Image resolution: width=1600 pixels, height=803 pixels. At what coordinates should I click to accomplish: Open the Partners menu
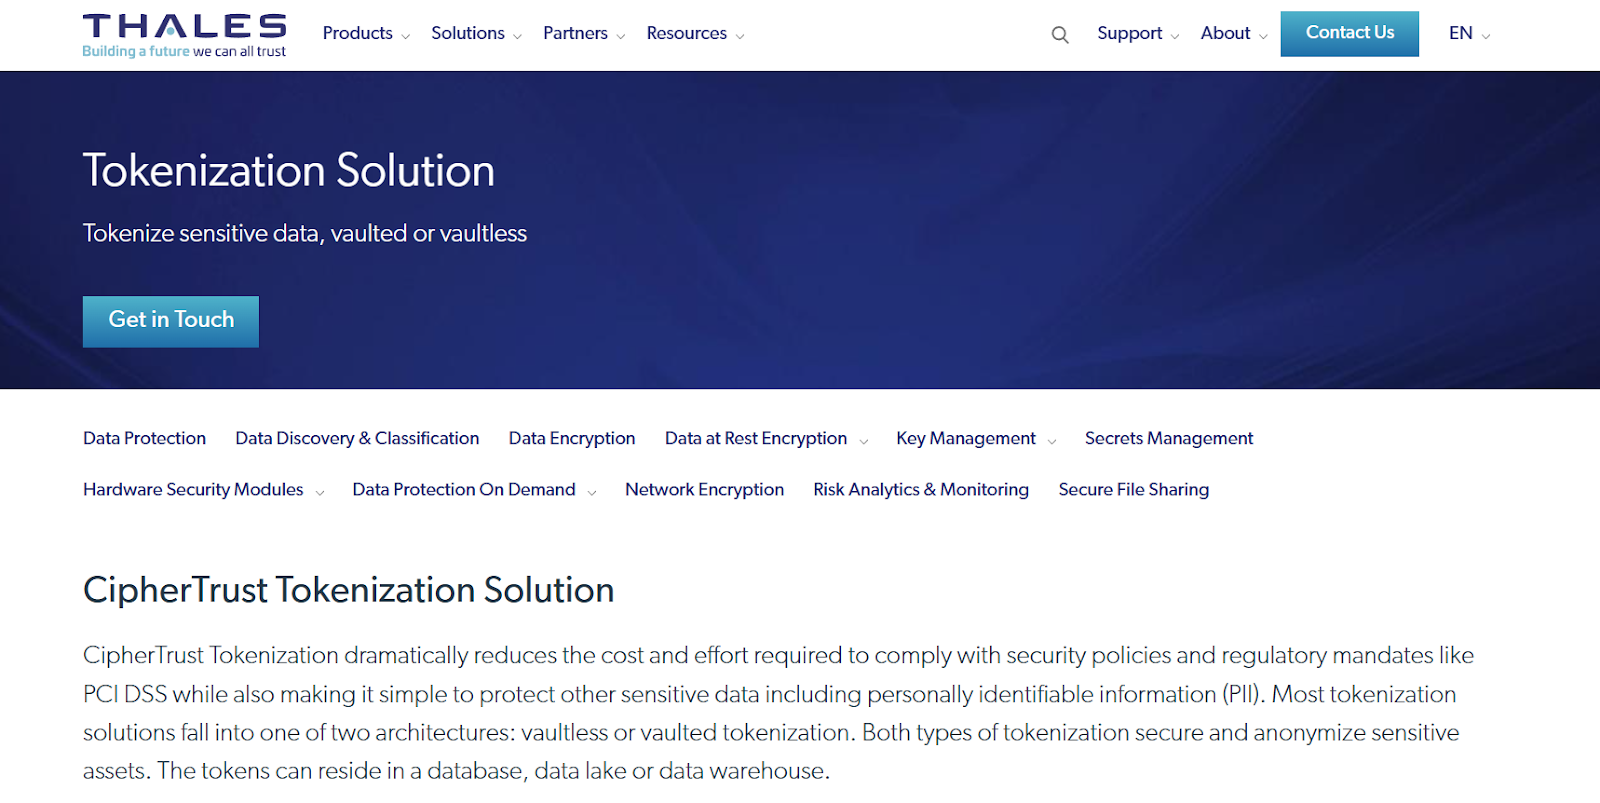point(575,33)
